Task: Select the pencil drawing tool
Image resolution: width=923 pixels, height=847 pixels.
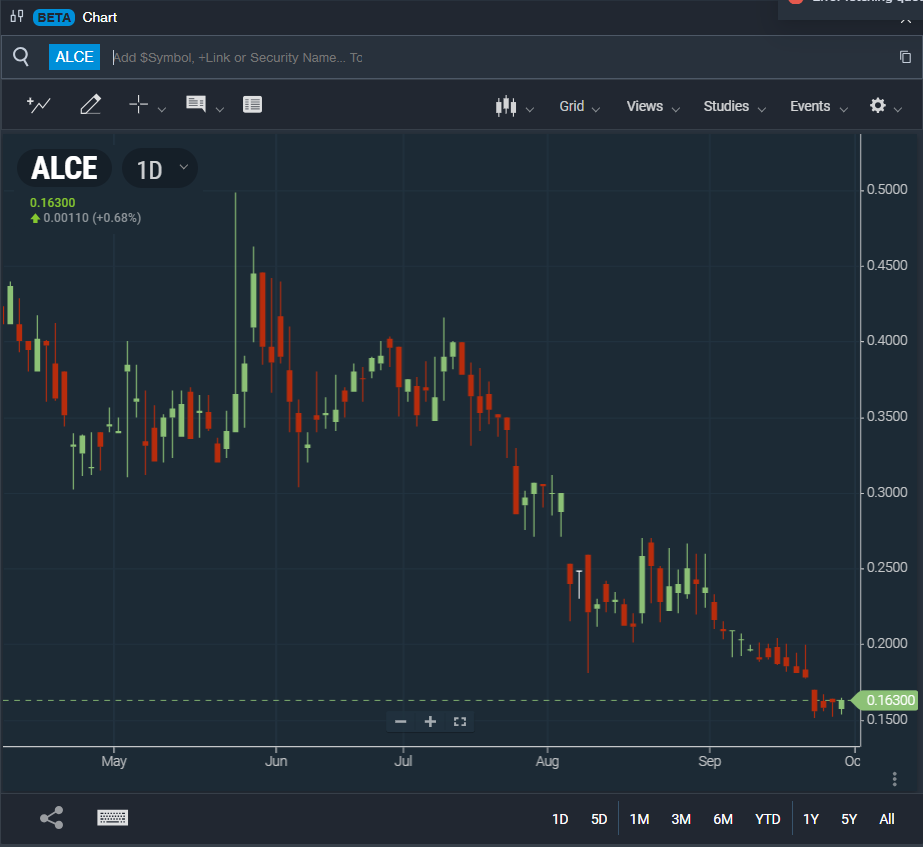Action: (x=90, y=105)
